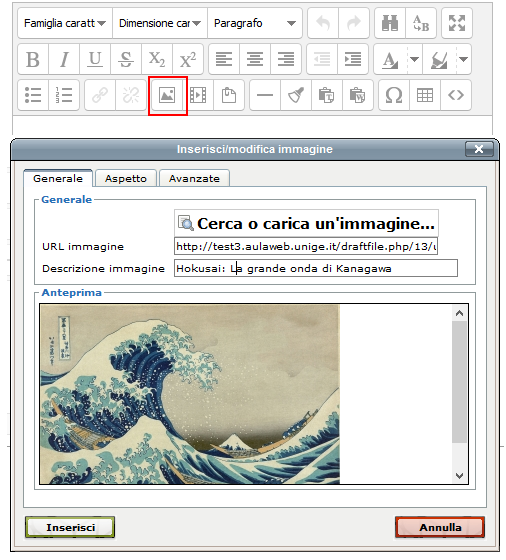Click the cleanup brush icon

(x=296, y=95)
